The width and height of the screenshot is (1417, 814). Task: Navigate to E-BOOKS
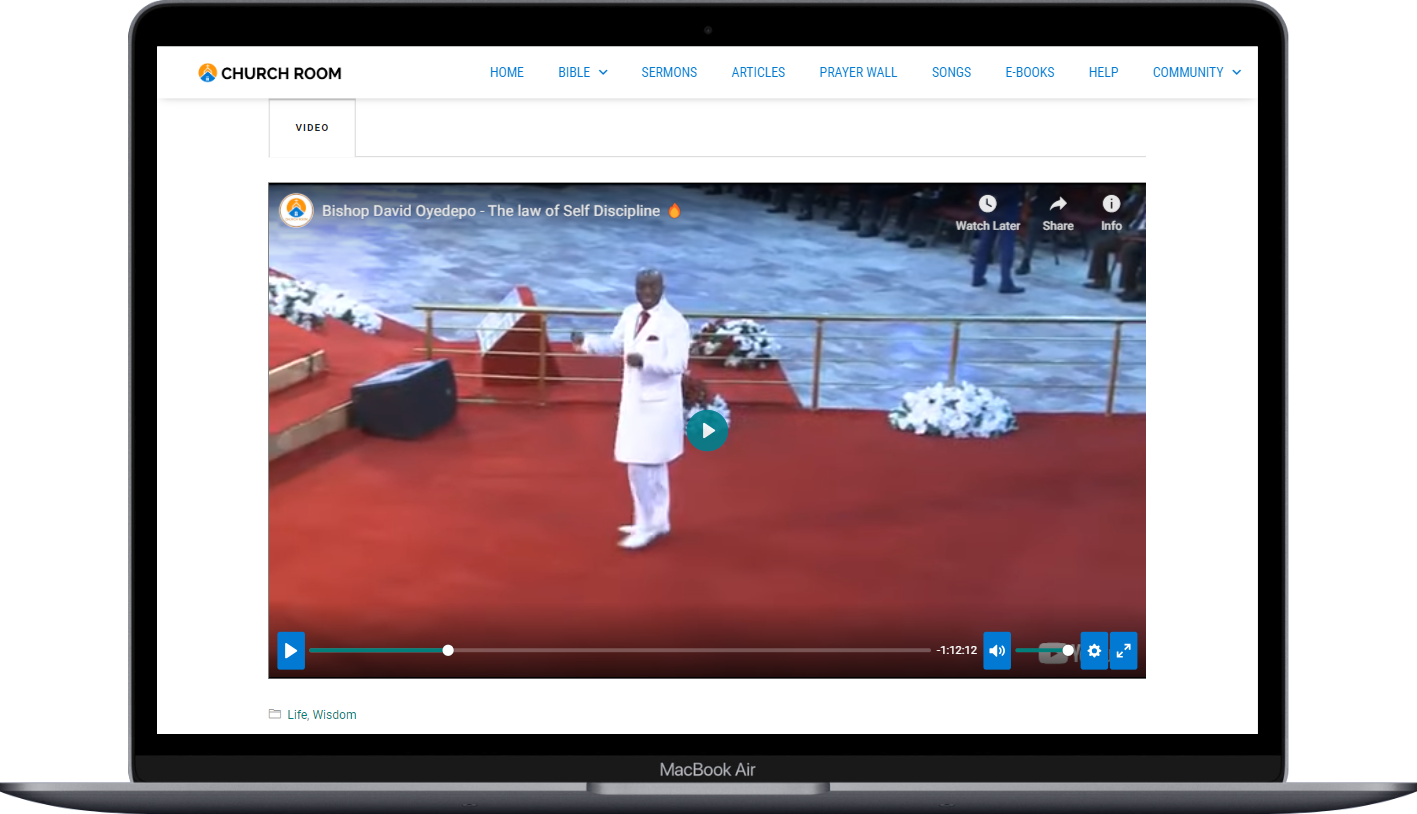1030,73
